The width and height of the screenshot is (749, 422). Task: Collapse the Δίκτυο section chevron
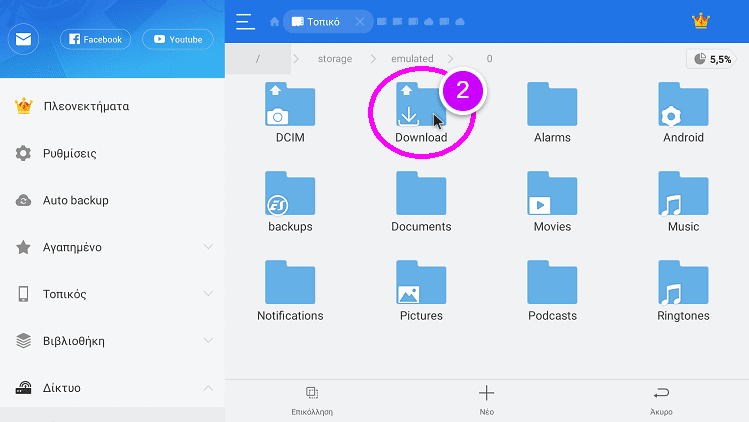click(x=208, y=388)
